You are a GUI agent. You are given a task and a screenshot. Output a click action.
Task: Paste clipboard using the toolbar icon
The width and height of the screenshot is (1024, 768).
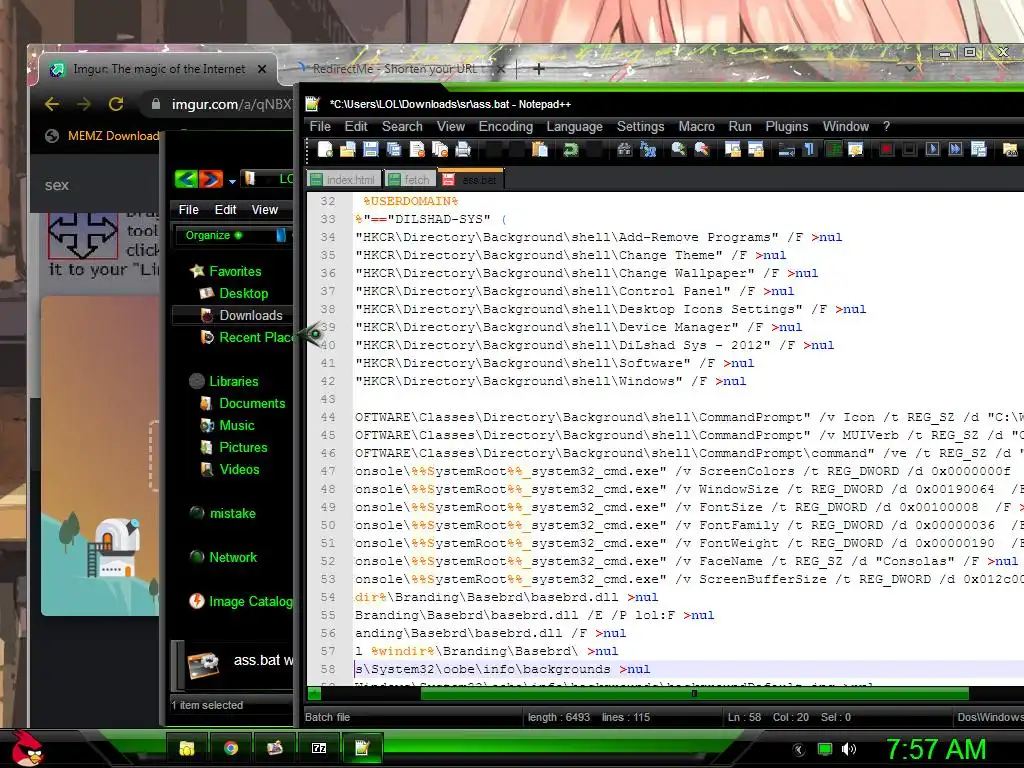click(540, 150)
